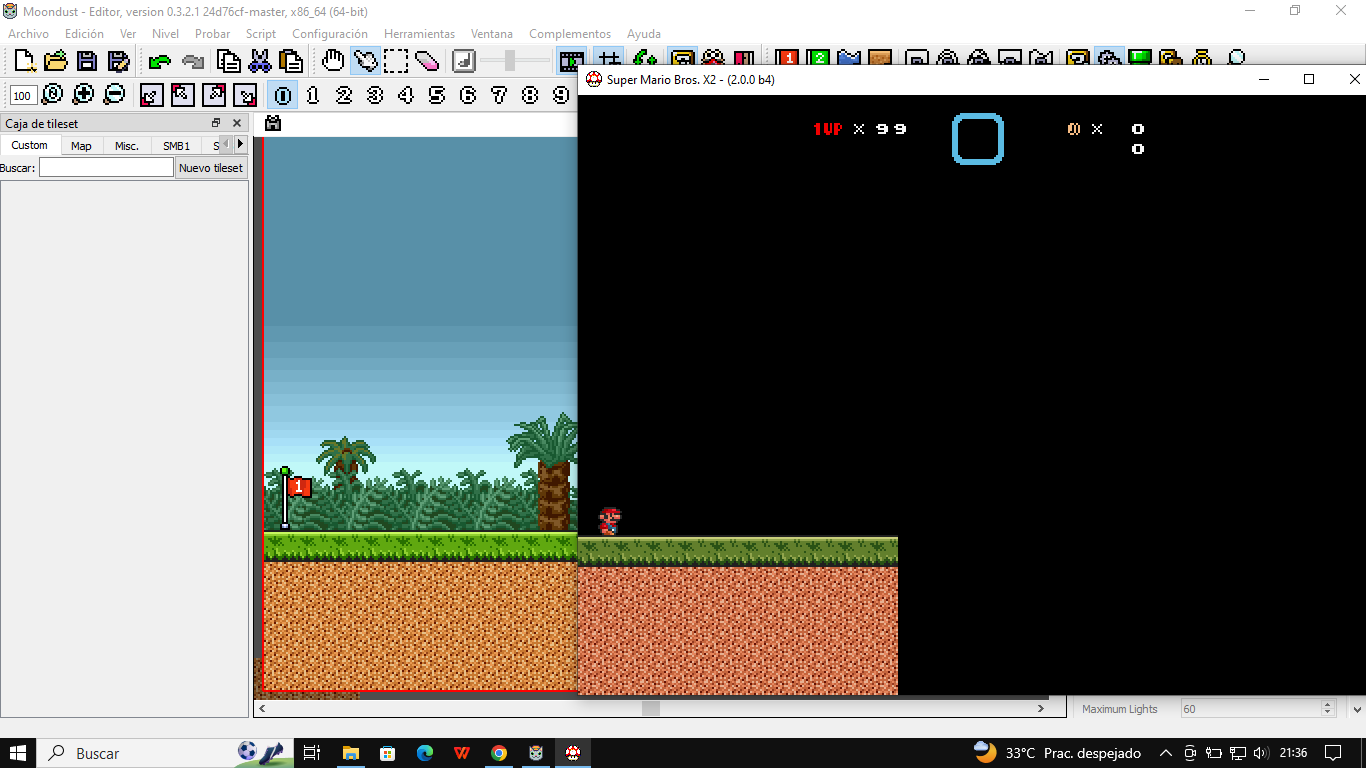Switch to section 1

click(313, 95)
